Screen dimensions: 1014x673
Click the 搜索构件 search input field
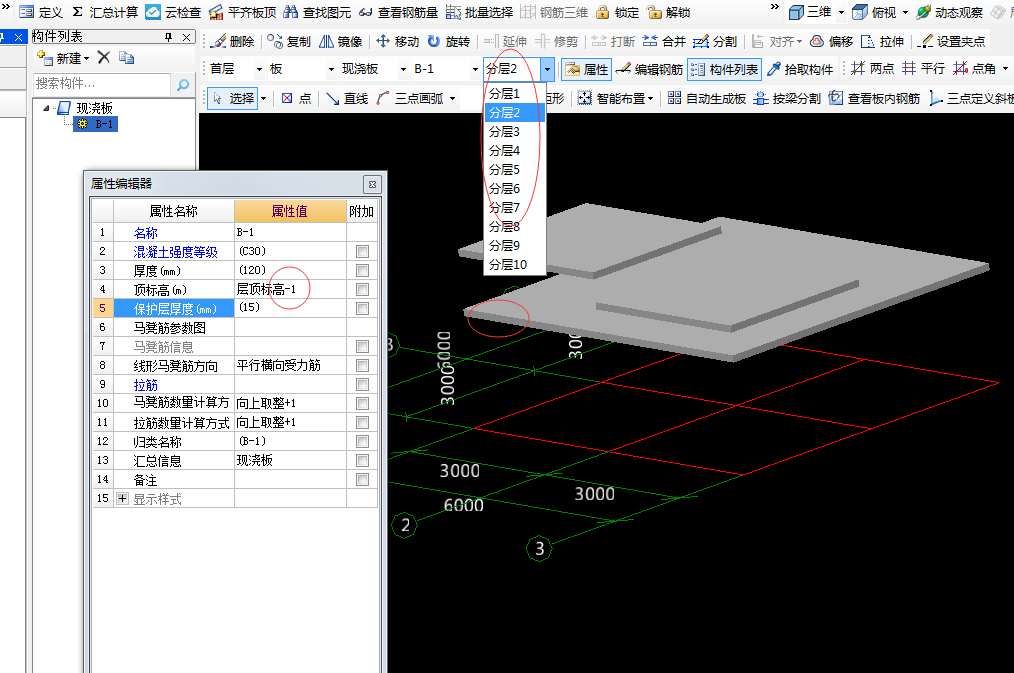[x=102, y=84]
